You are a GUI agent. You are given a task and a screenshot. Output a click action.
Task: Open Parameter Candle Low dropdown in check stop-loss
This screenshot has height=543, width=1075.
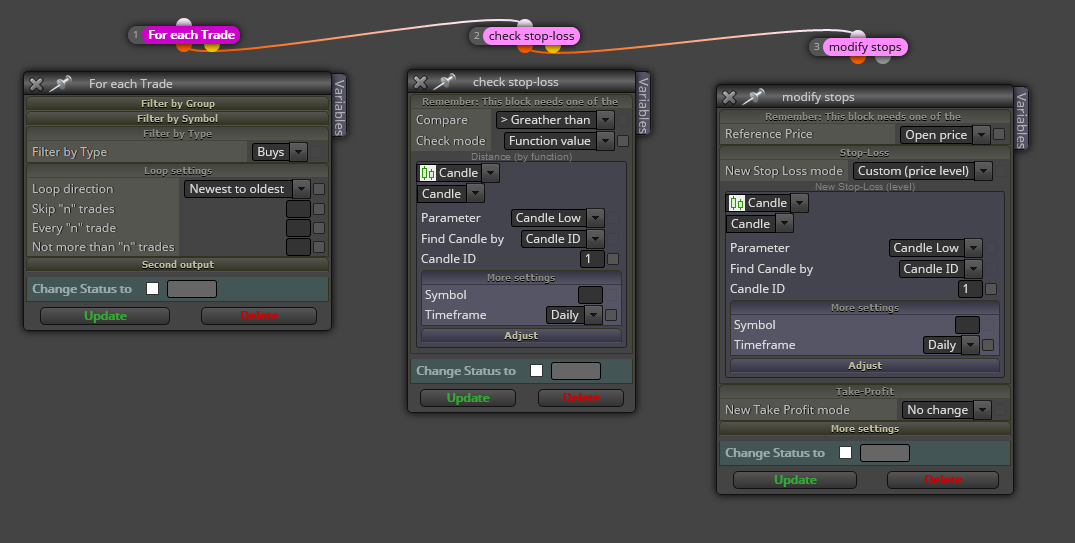pos(557,218)
